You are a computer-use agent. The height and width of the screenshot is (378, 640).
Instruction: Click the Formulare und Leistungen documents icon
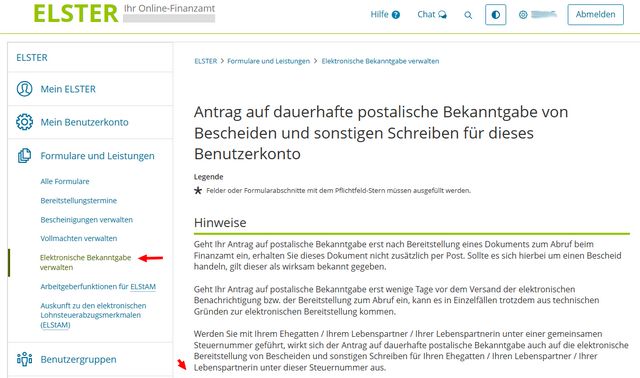(24, 156)
